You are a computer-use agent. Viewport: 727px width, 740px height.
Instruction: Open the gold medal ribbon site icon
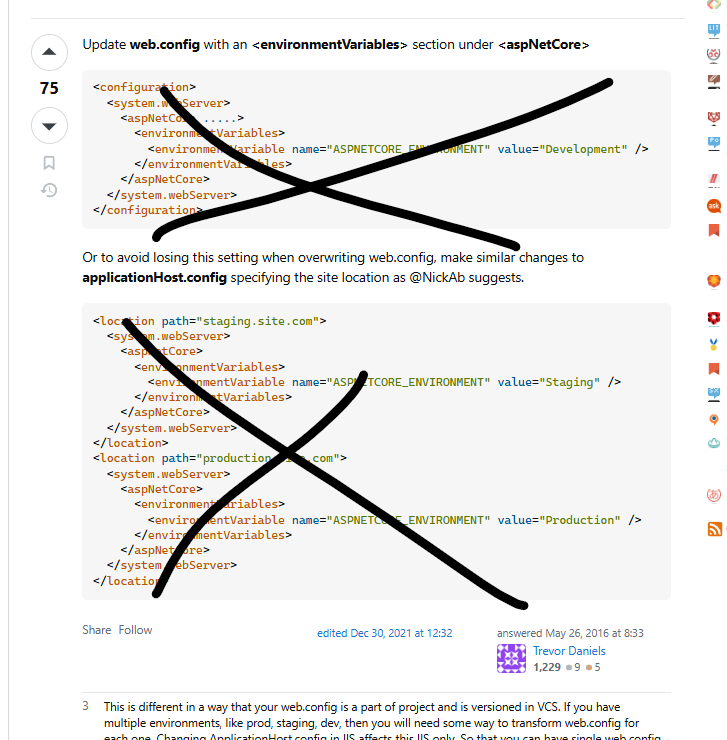pyautogui.click(x=714, y=344)
